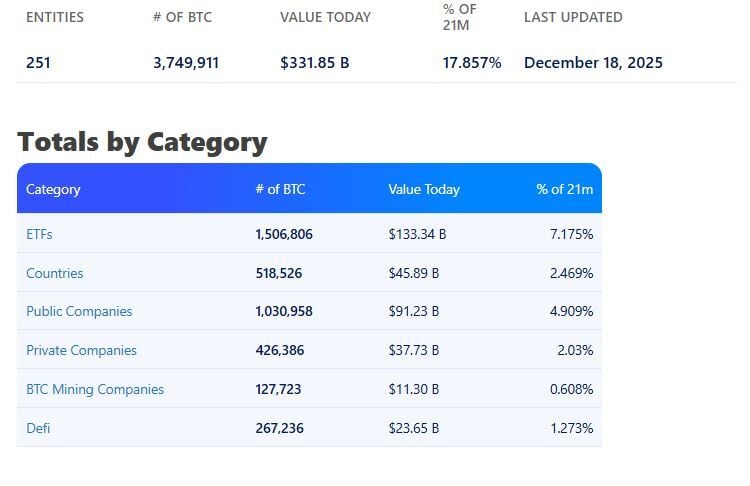Click the '% of 21m' table header
The height and width of the screenshot is (486, 750).
tap(564, 189)
